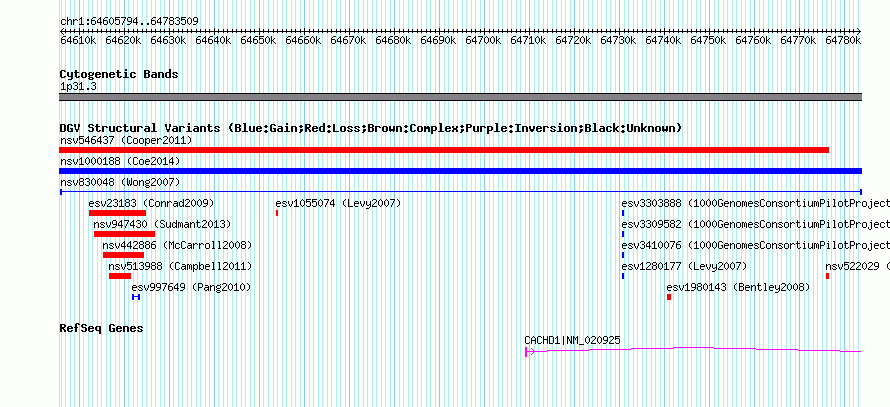Viewport: 890px width, 407px height.
Task: Open the CACHD1|NM_020925 gene label
Action: pos(572,341)
